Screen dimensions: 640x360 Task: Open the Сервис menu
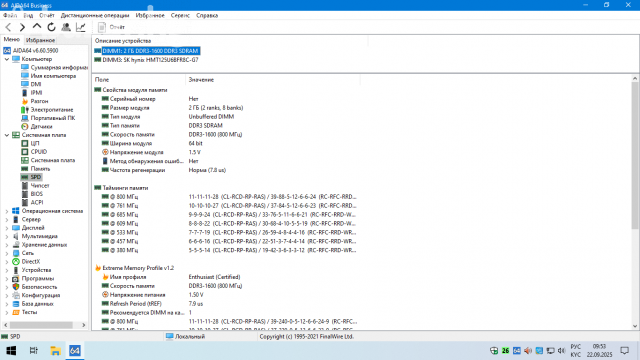point(180,16)
